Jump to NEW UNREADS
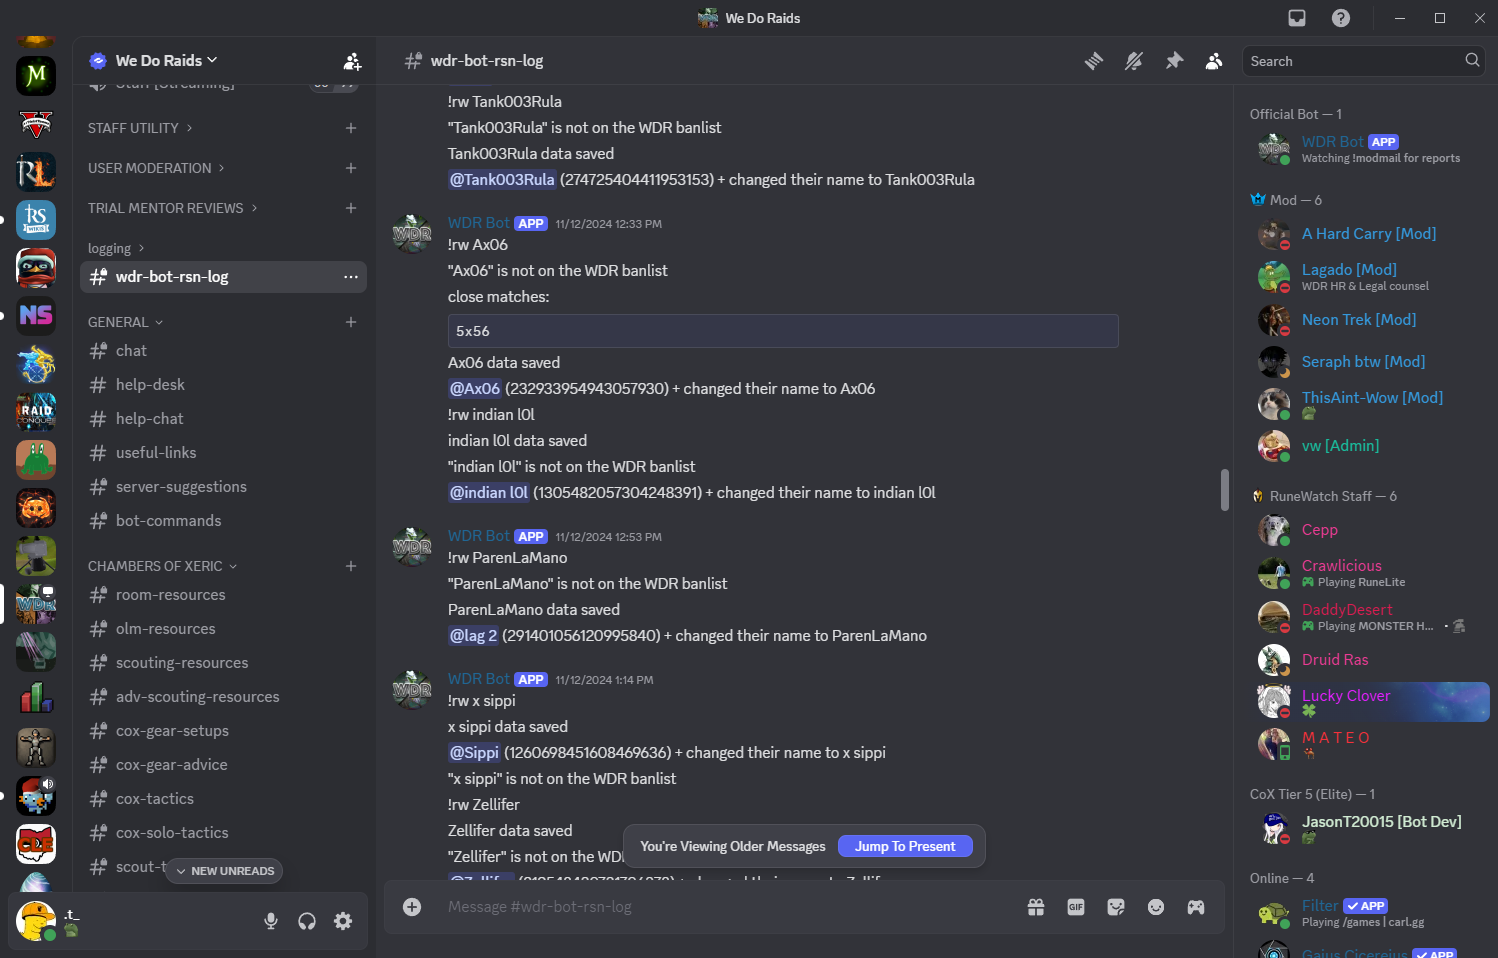 pyautogui.click(x=225, y=871)
